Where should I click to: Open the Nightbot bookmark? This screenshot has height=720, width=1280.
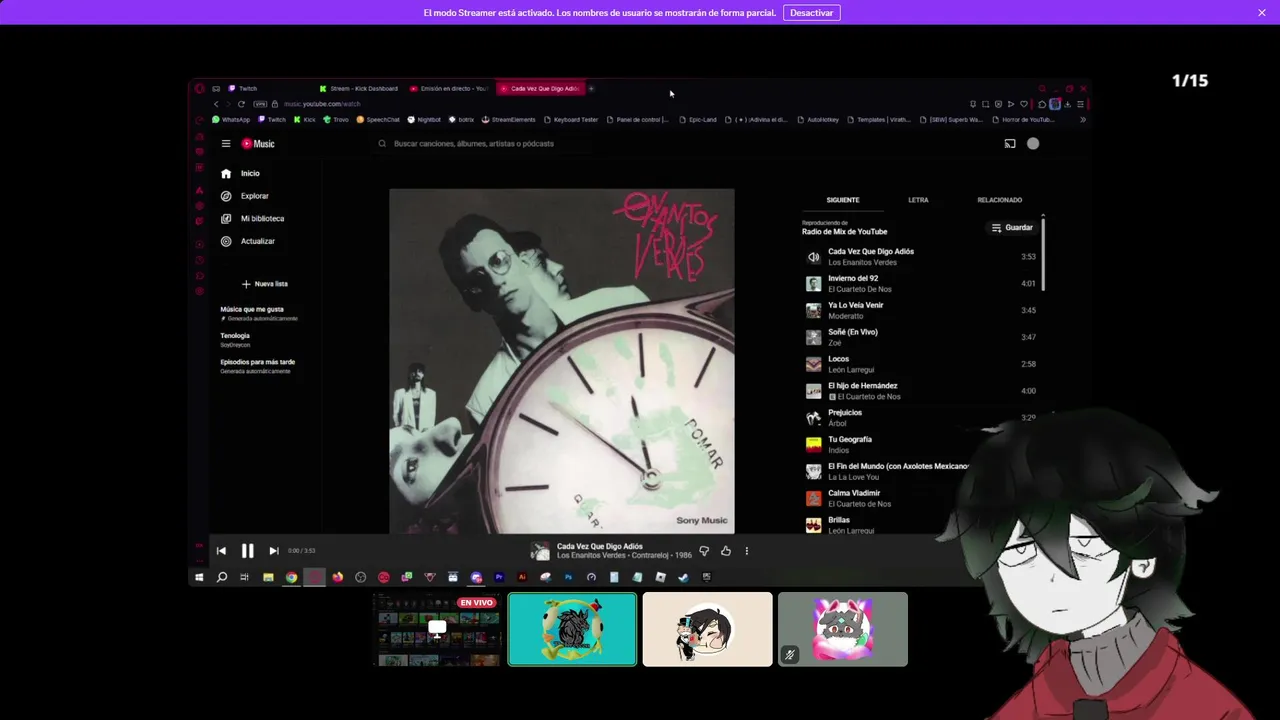(x=423, y=120)
